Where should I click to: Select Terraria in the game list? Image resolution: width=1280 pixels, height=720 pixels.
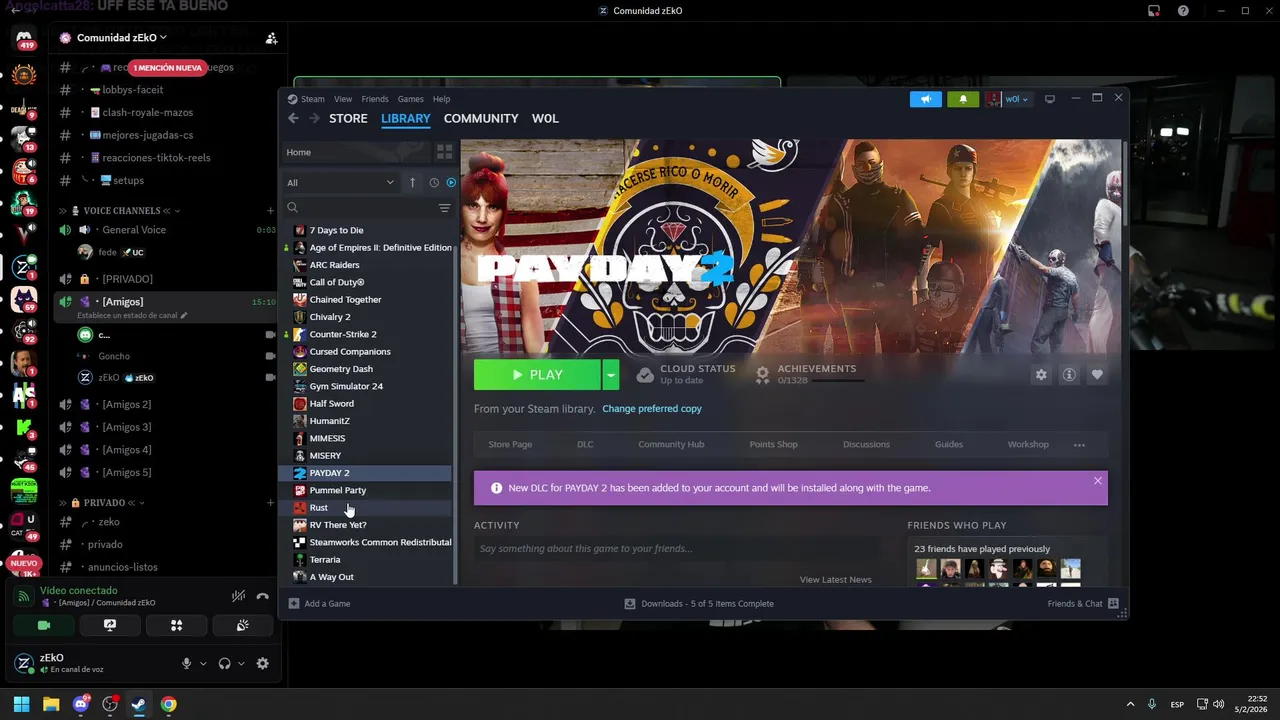pos(367,560)
